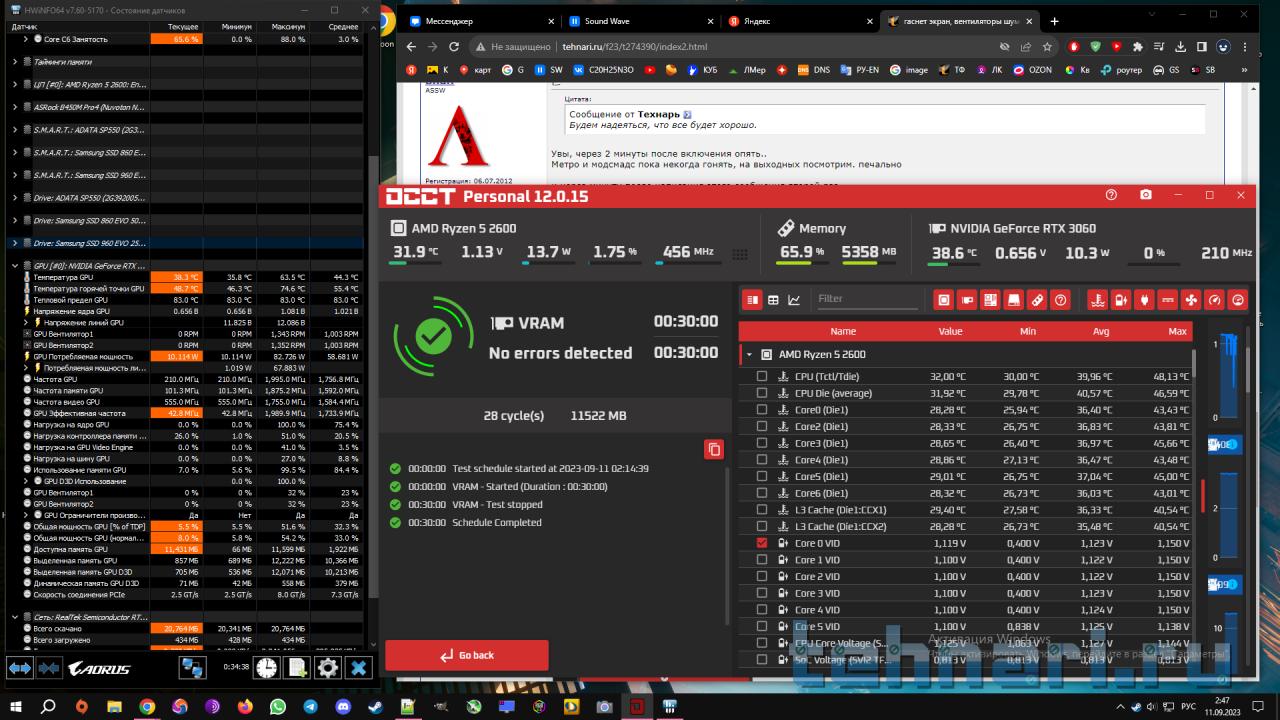Toggle the motherboard sensor filter icon
The width and height of the screenshot is (1280, 720).
pyautogui.click(x=990, y=299)
